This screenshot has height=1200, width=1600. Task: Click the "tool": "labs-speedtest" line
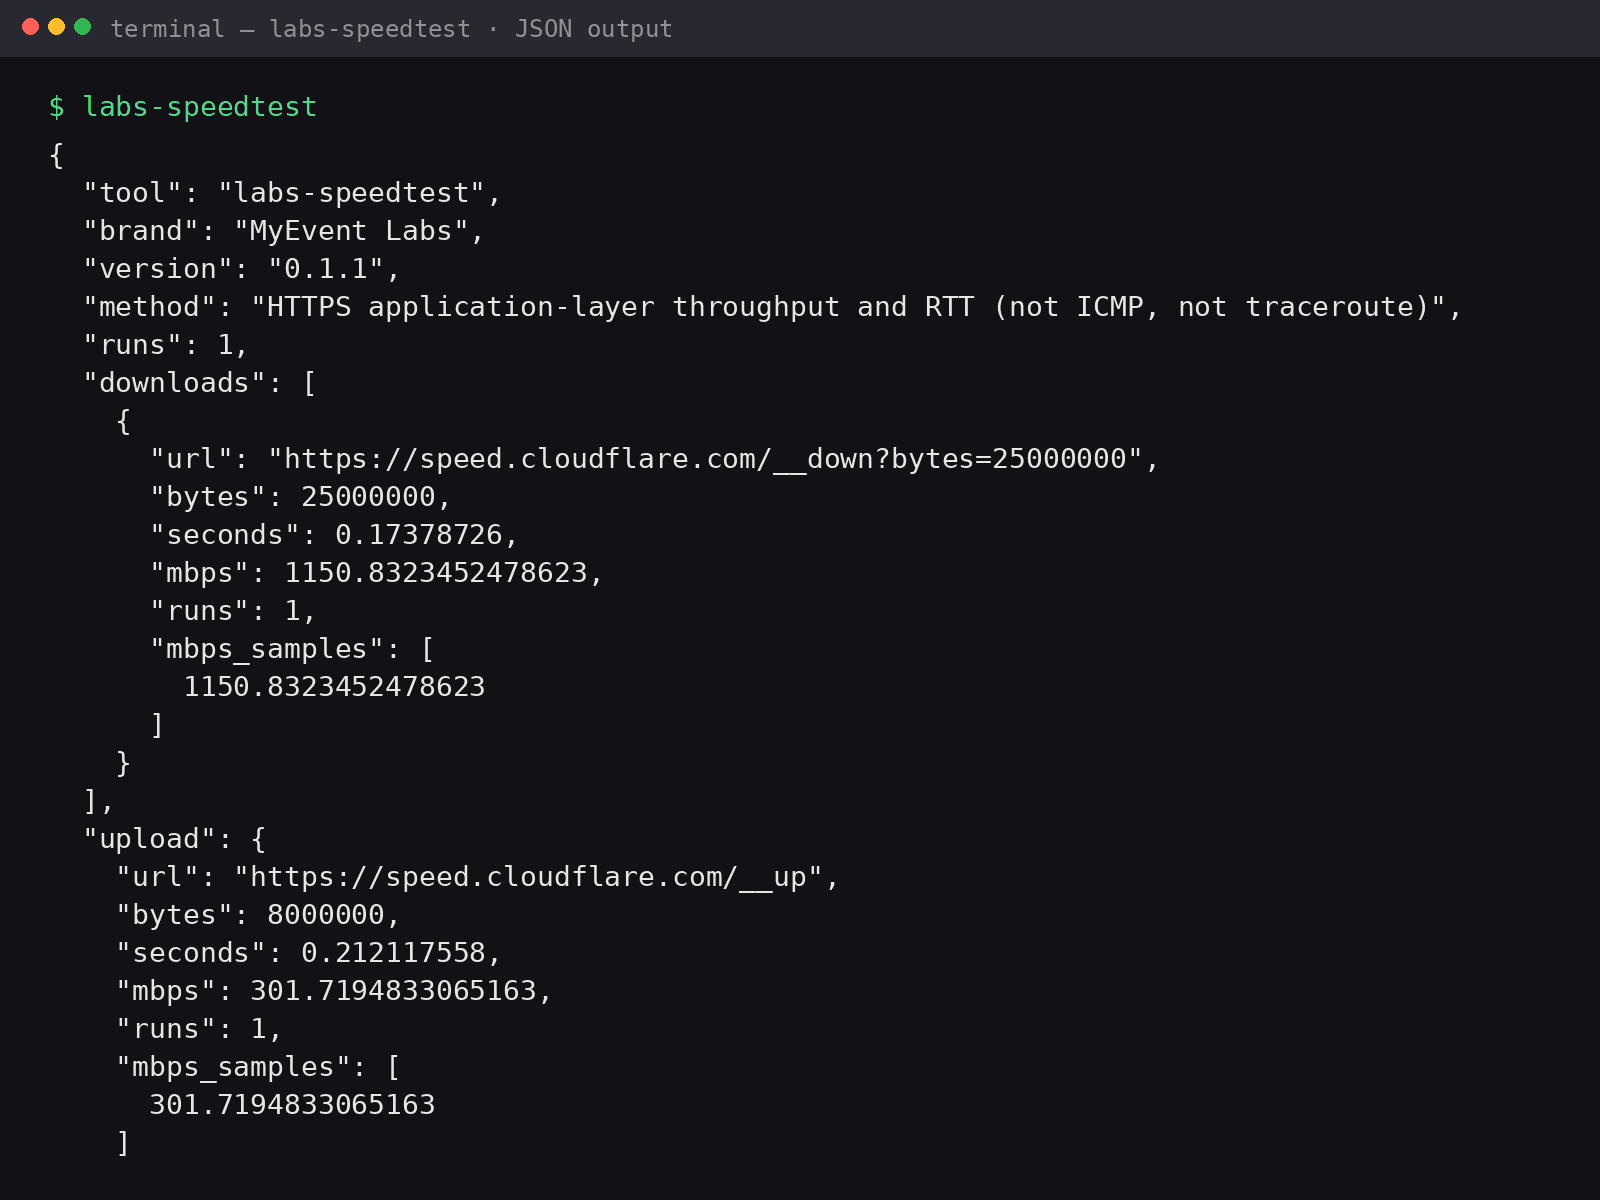coord(292,193)
